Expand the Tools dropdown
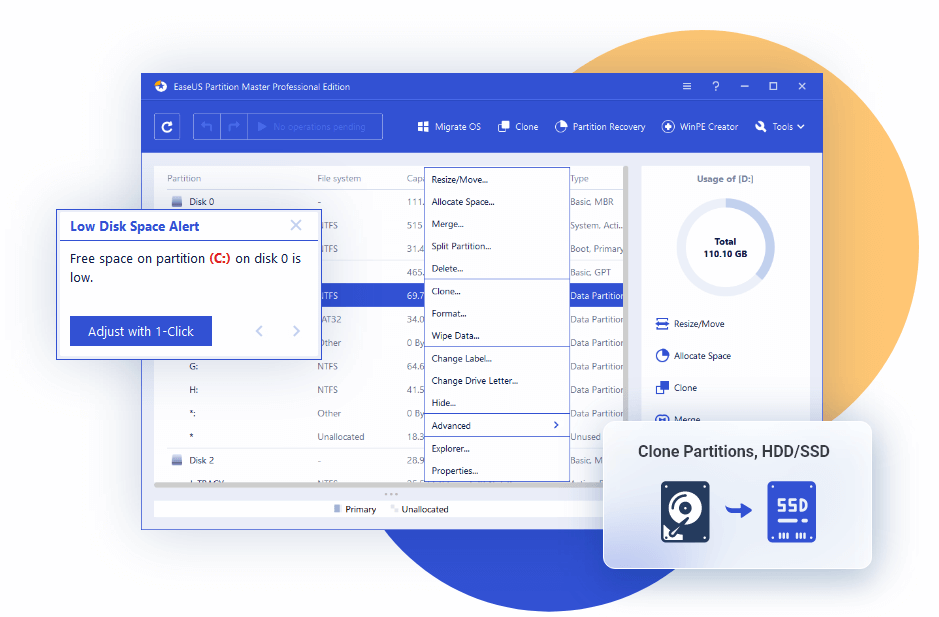This screenshot has height=617, width=939. [x=780, y=127]
